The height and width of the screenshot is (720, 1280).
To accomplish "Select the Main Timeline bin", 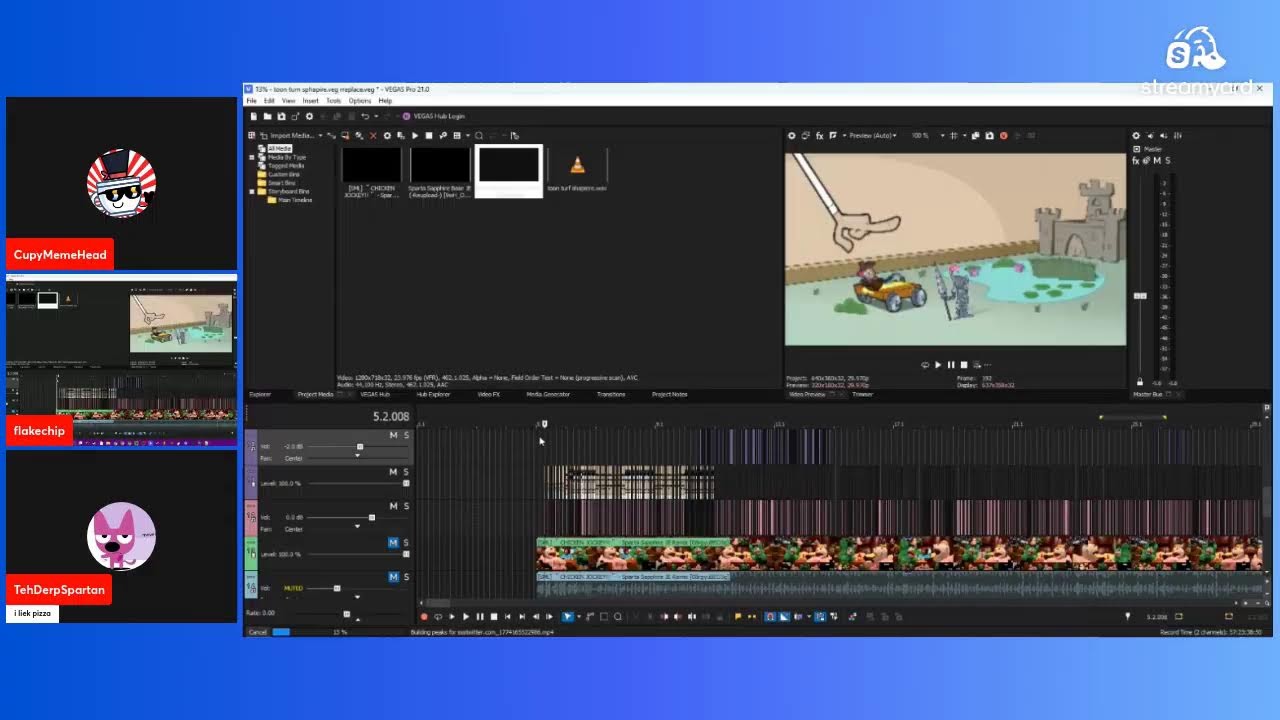I will pyautogui.click(x=295, y=200).
